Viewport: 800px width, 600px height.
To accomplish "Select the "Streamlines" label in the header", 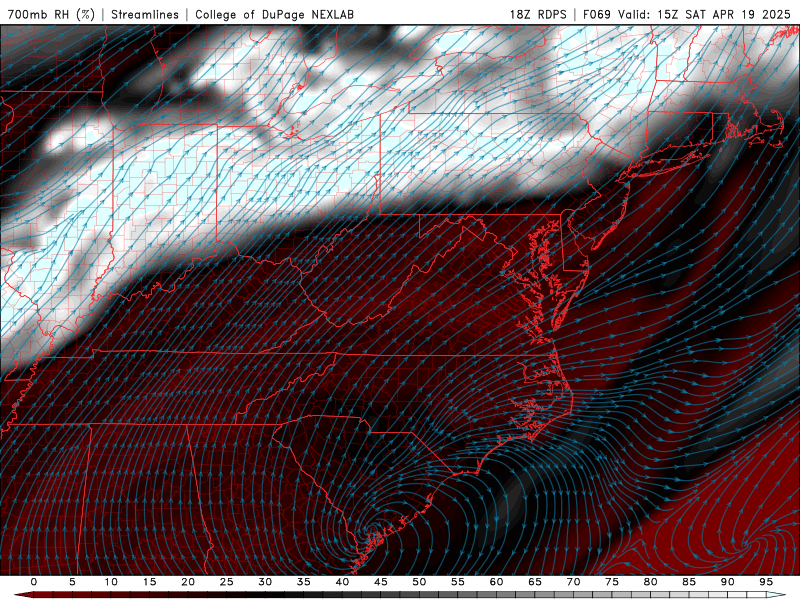I will tap(145, 14).
